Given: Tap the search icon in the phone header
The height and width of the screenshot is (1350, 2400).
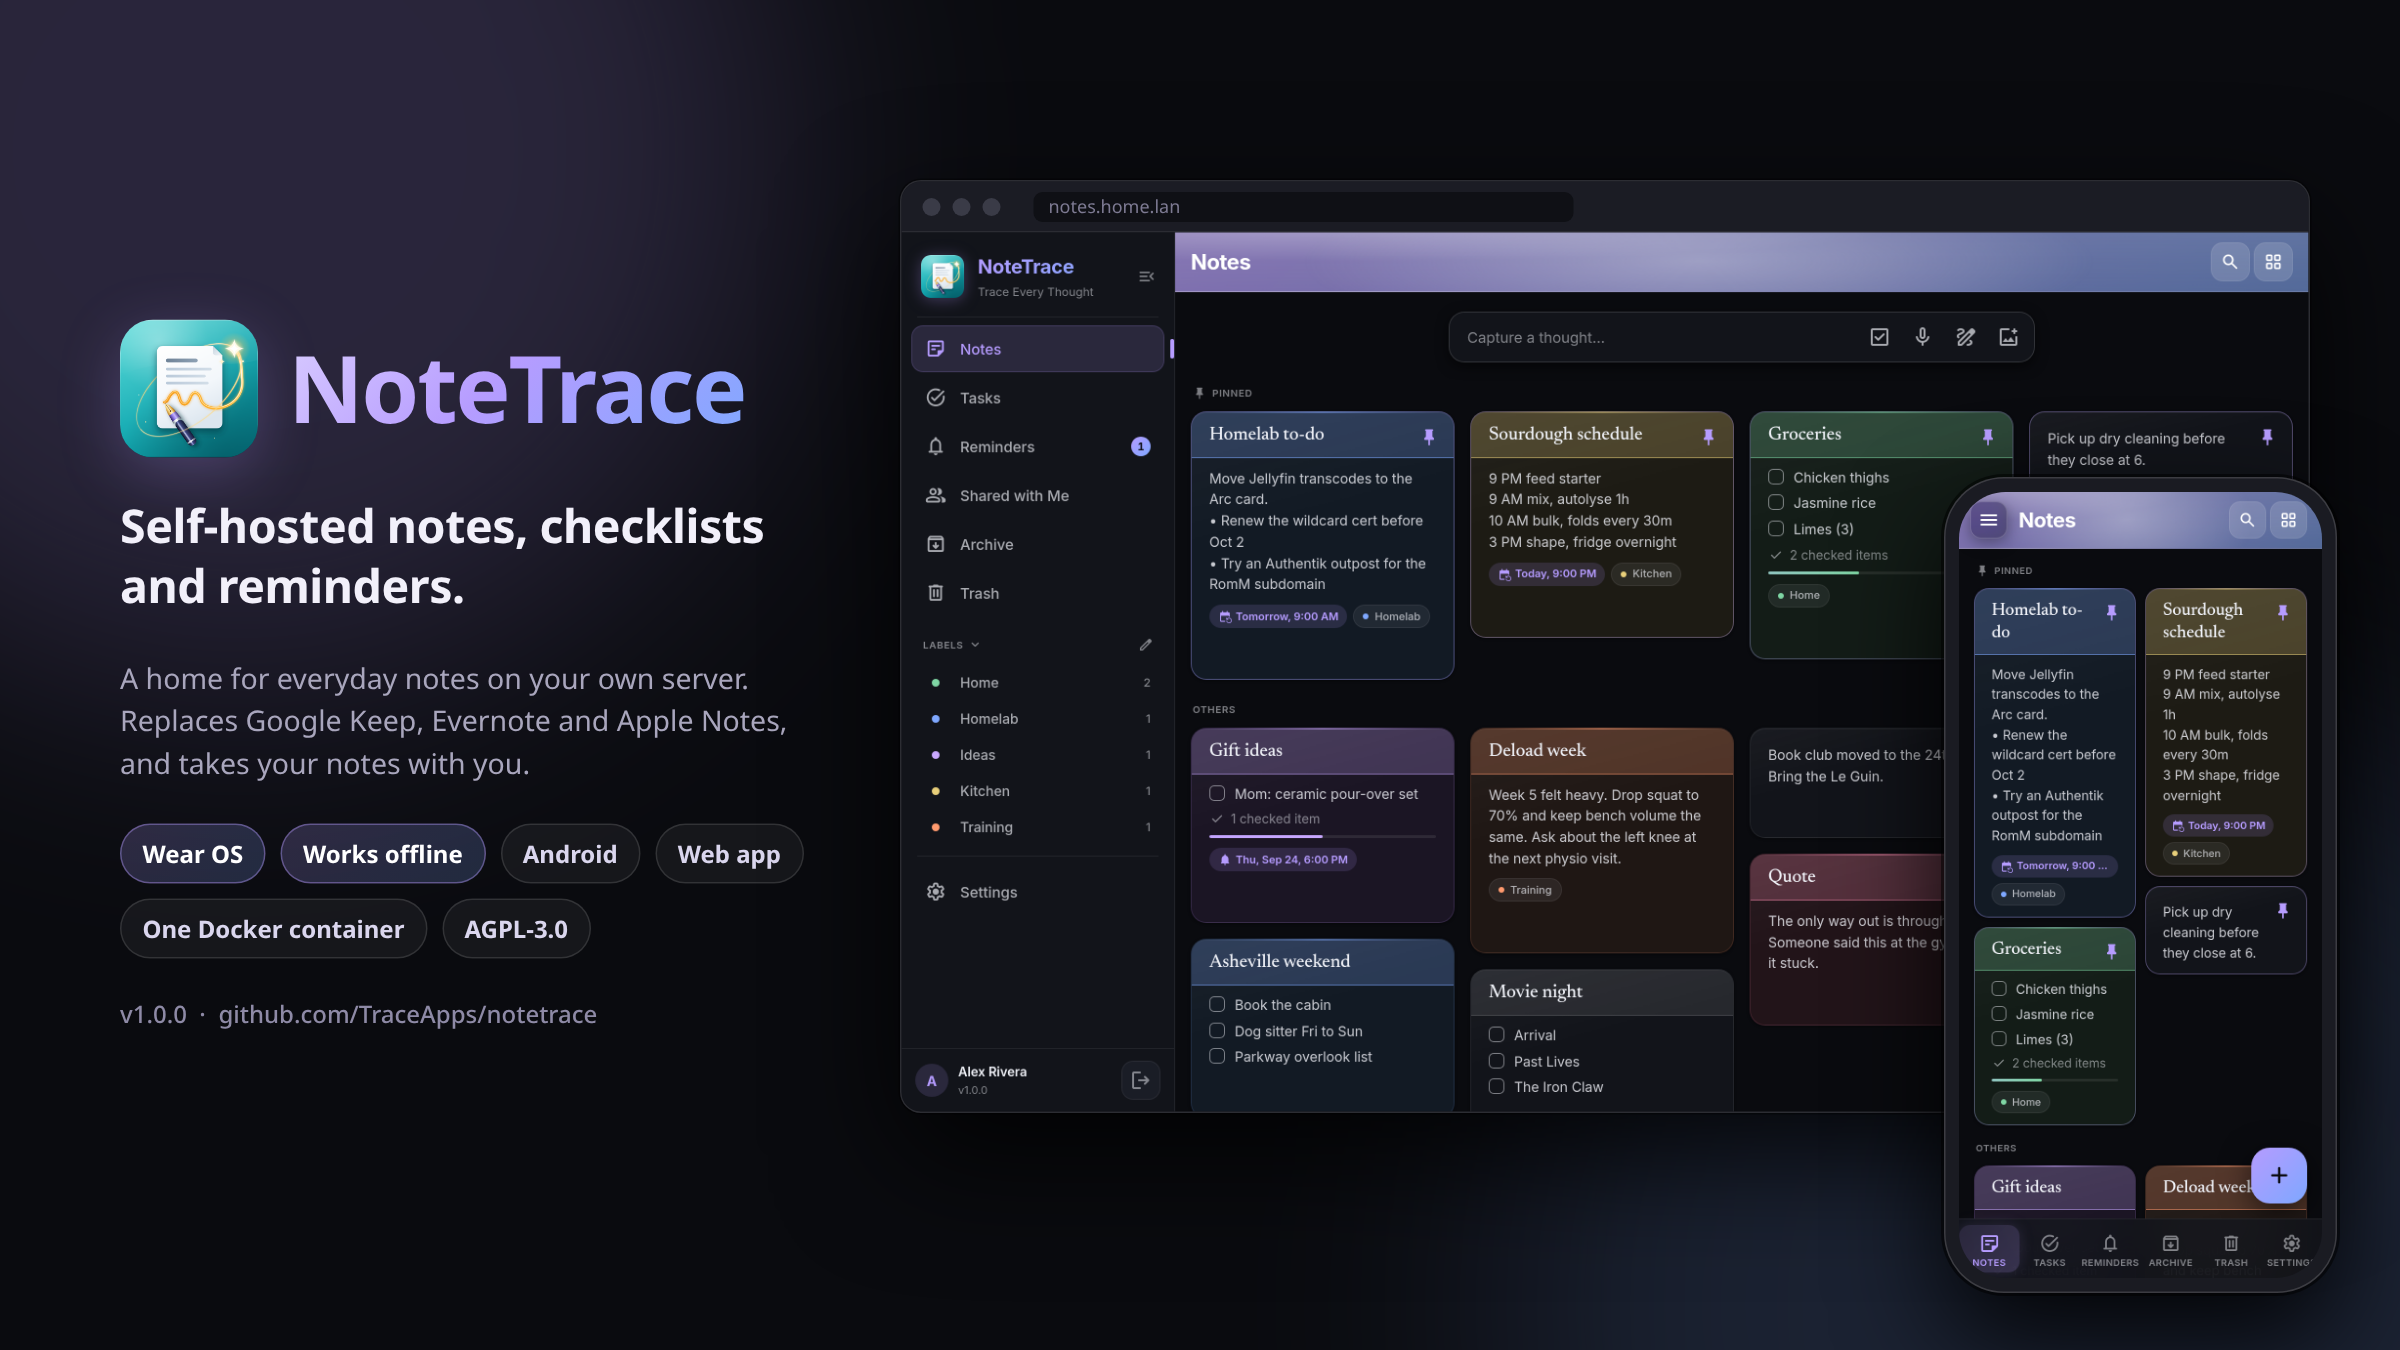Looking at the screenshot, I should pyautogui.click(x=2247, y=520).
